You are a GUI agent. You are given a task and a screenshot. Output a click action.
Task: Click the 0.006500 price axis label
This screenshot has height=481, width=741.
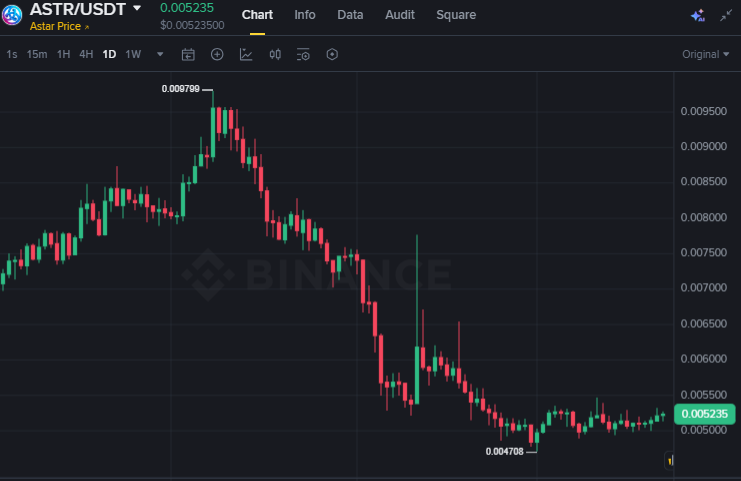click(704, 324)
